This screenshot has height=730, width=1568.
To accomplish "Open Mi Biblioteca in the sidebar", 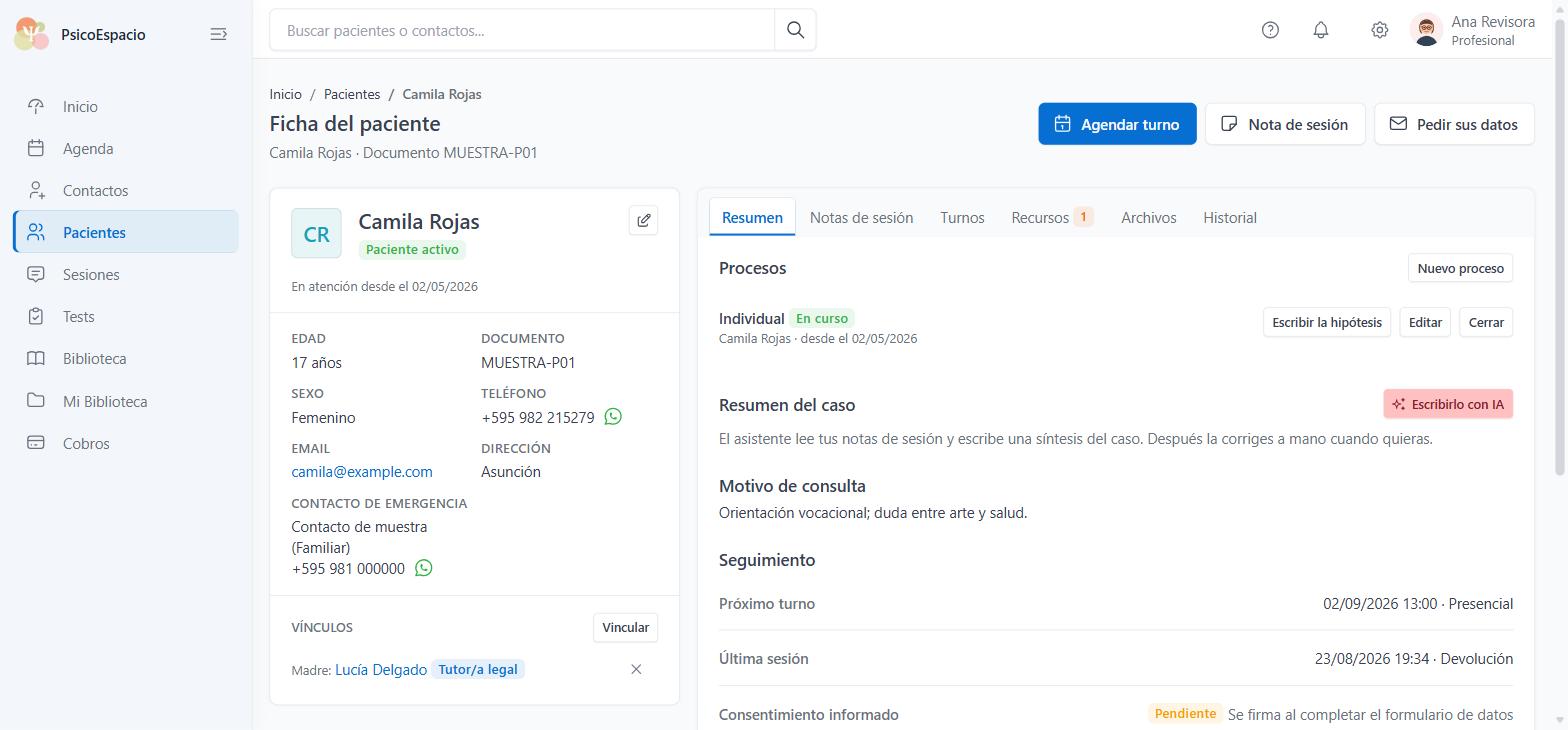I will click(x=126, y=402).
